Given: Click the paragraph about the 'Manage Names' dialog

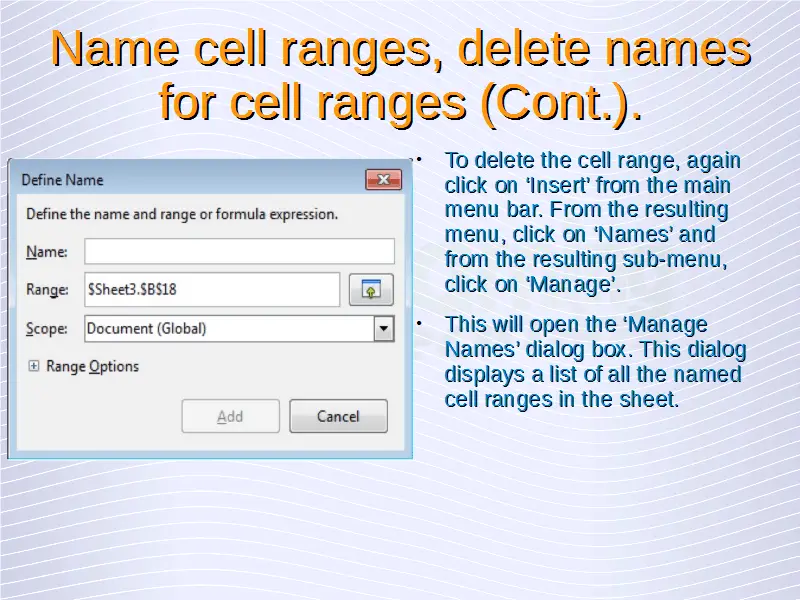Looking at the screenshot, I should 594,362.
